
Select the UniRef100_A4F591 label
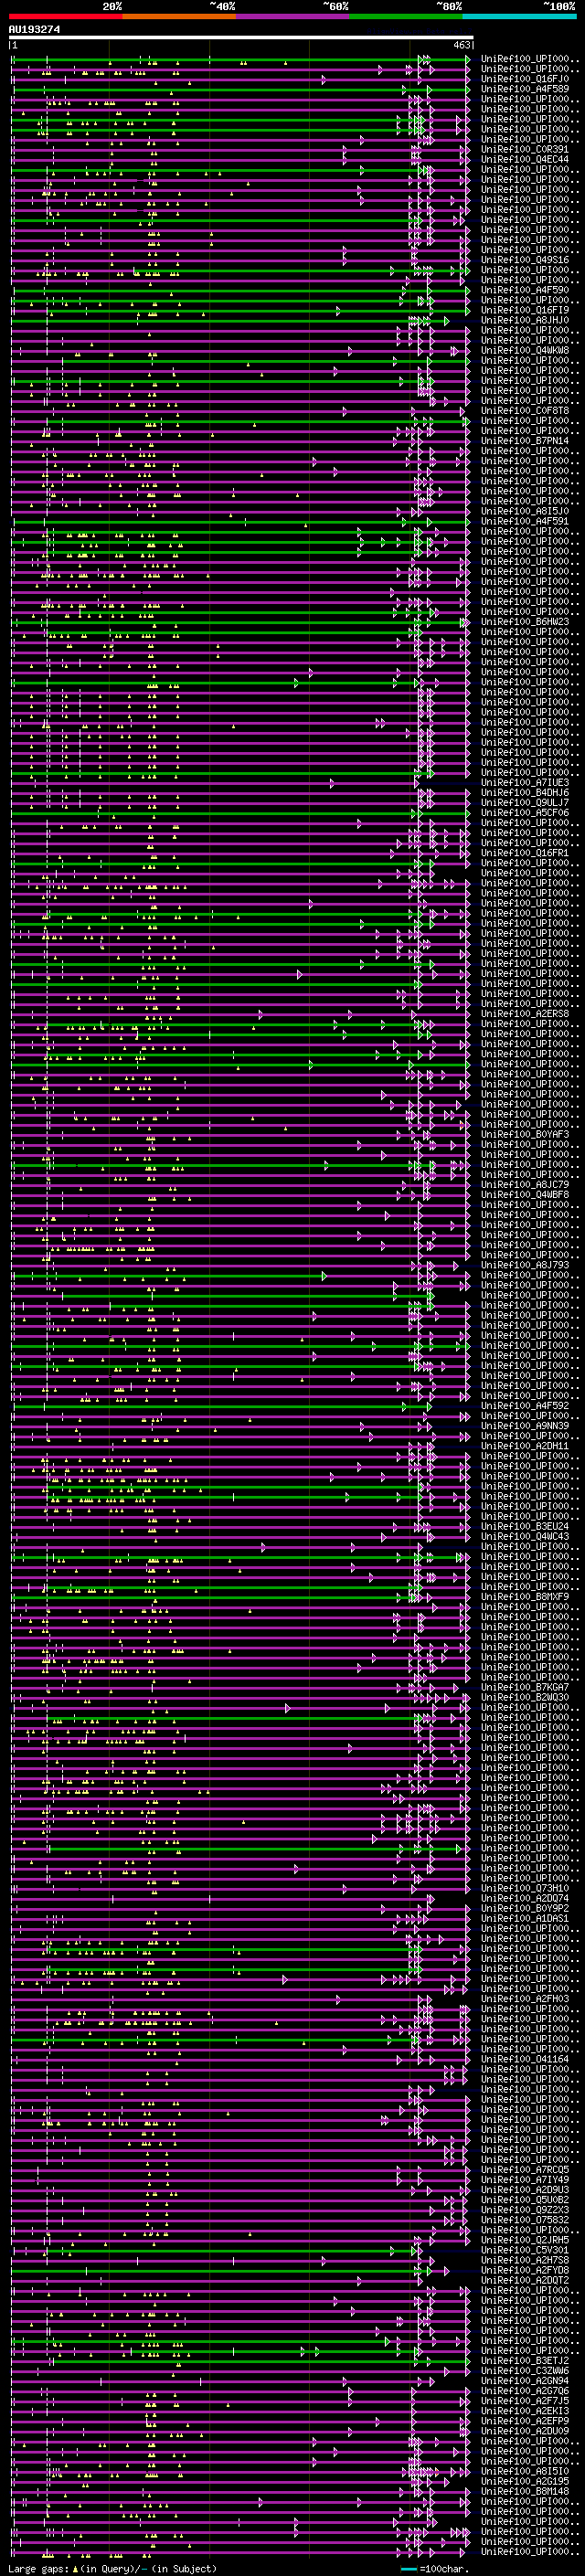click(524, 521)
